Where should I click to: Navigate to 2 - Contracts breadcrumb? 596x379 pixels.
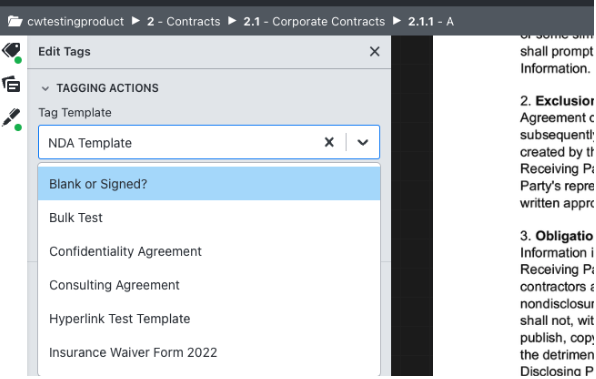point(184,21)
